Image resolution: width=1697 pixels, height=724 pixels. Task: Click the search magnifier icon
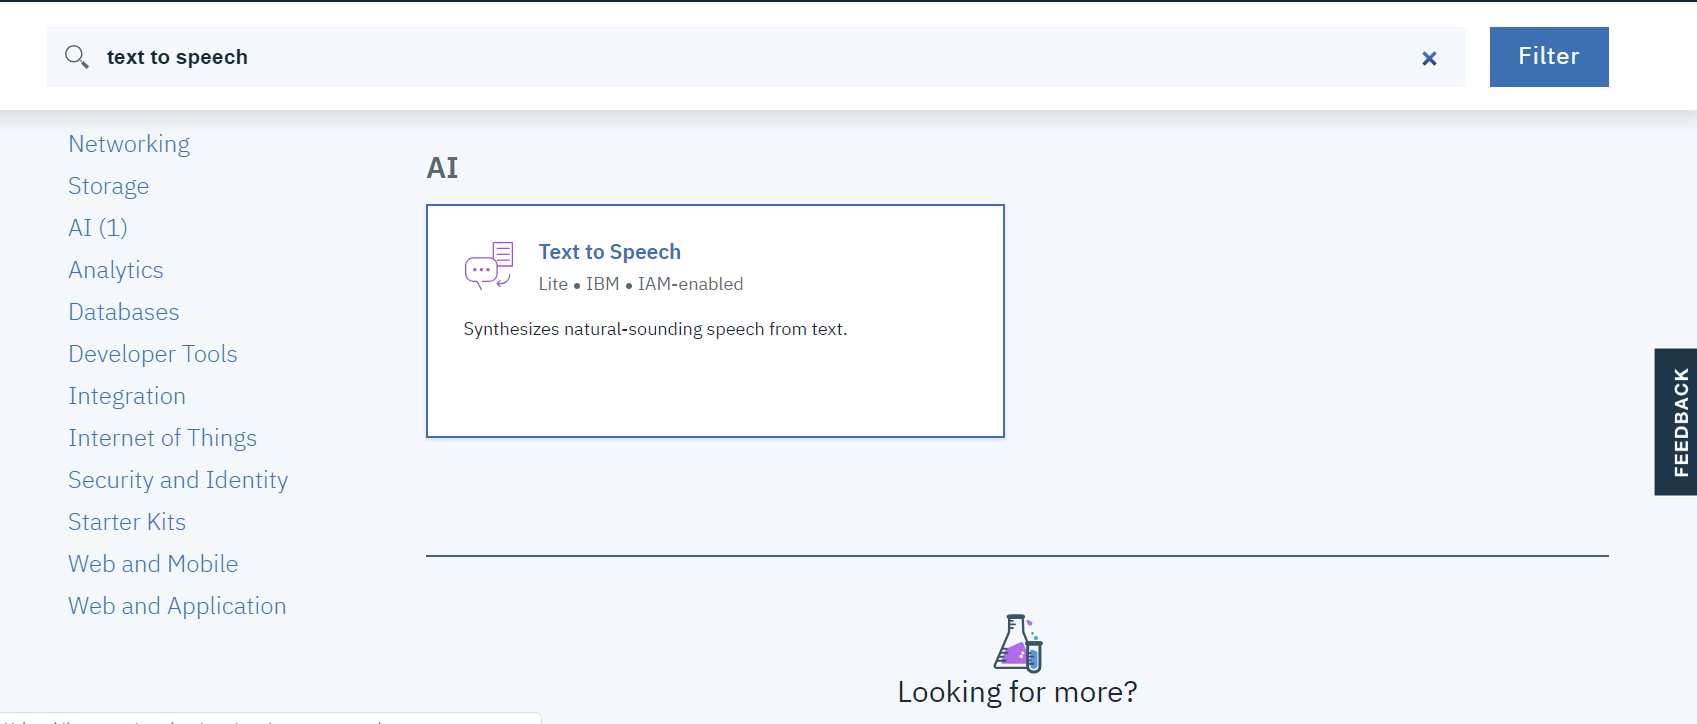point(77,57)
